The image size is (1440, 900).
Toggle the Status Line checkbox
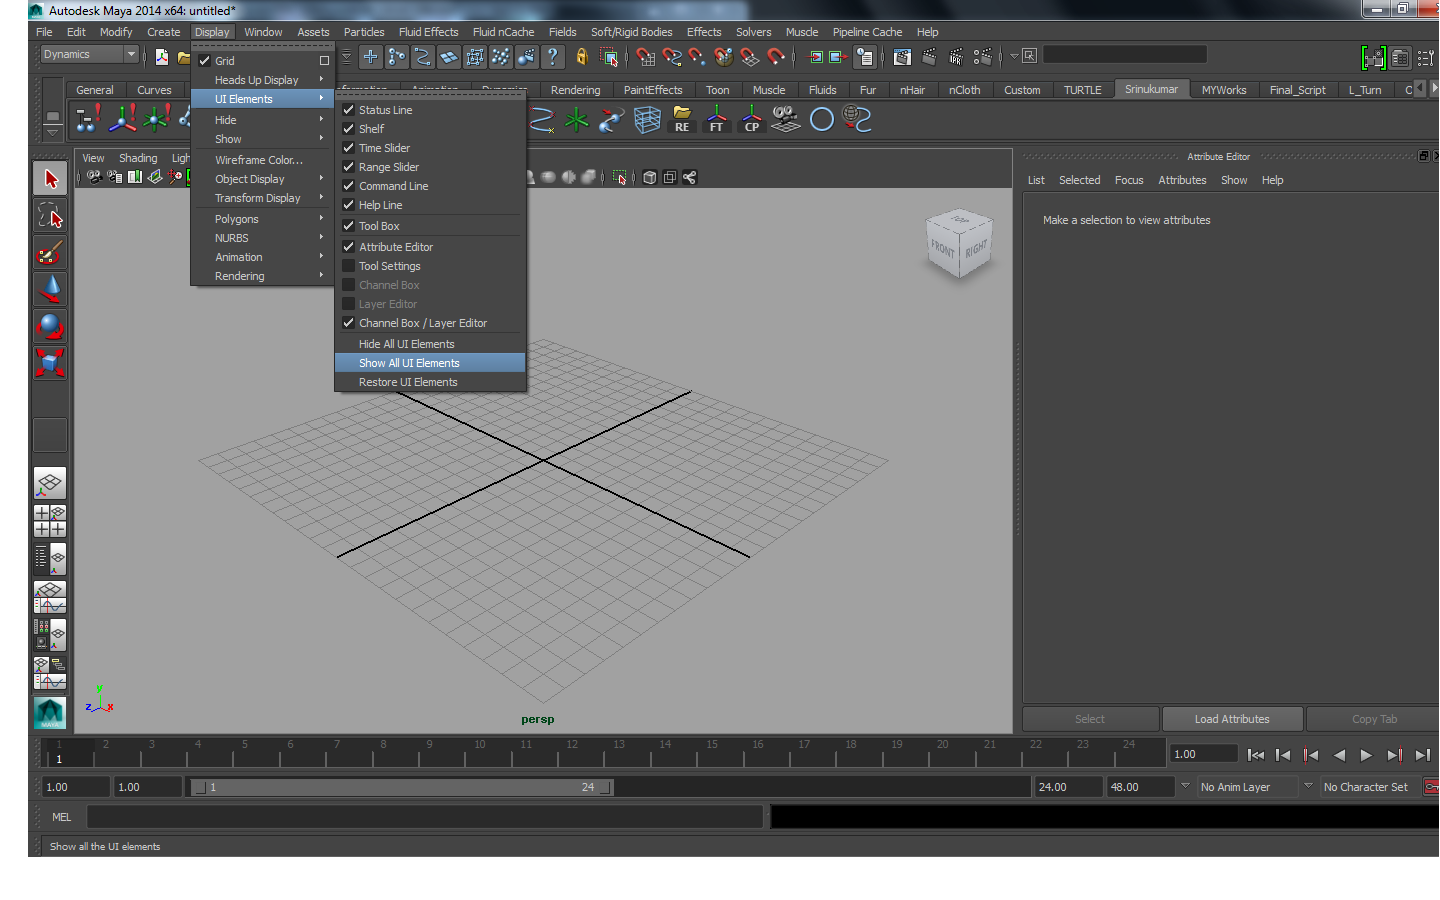point(349,110)
